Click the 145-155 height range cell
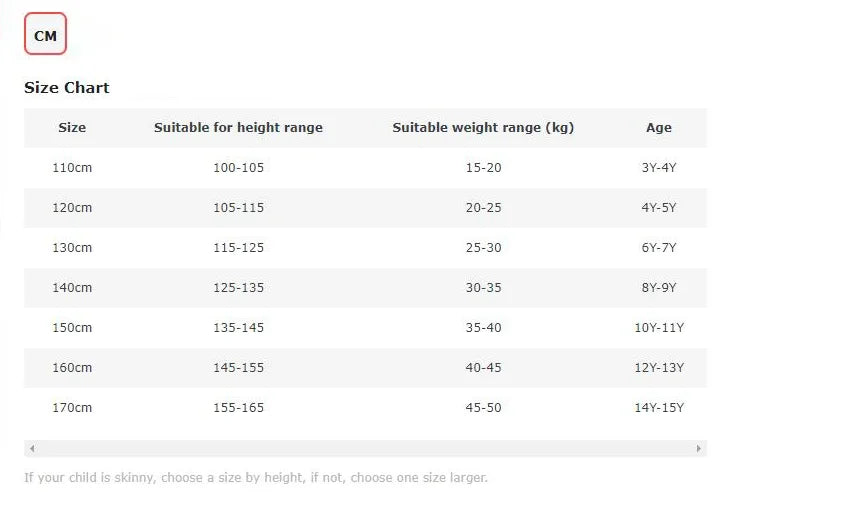Image resolution: width=866 pixels, height=511 pixels. click(238, 368)
